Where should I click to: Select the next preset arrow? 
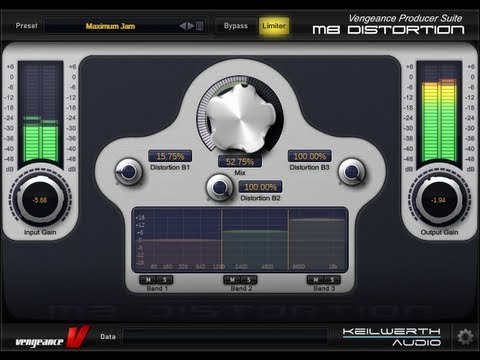[191, 26]
